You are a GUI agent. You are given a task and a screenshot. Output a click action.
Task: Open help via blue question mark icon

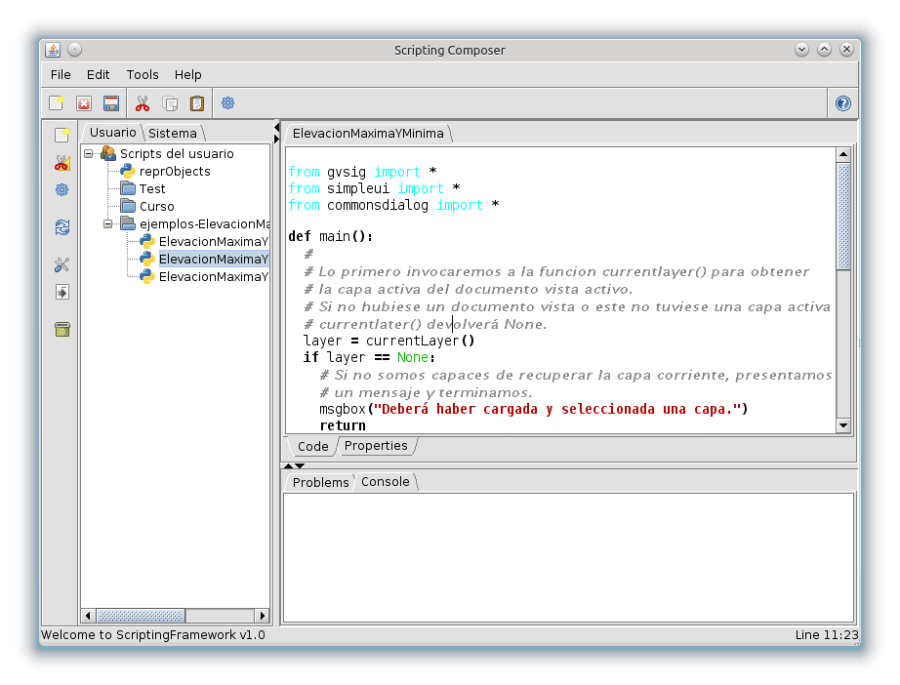click(x=842, y=103)
